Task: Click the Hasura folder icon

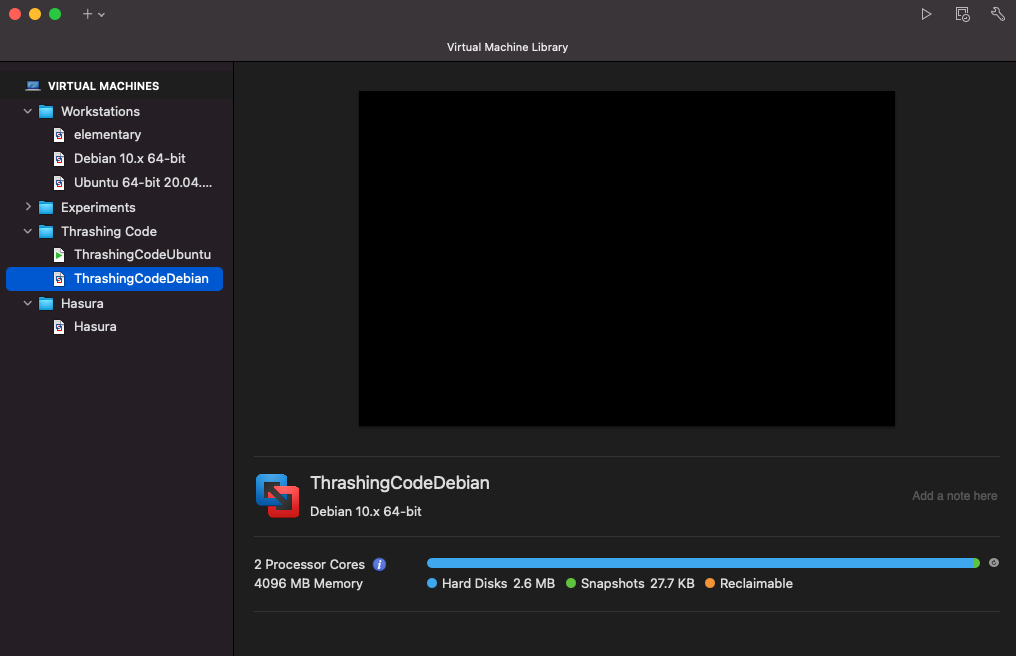Action: pyautogui.click(x=46, y=303)
